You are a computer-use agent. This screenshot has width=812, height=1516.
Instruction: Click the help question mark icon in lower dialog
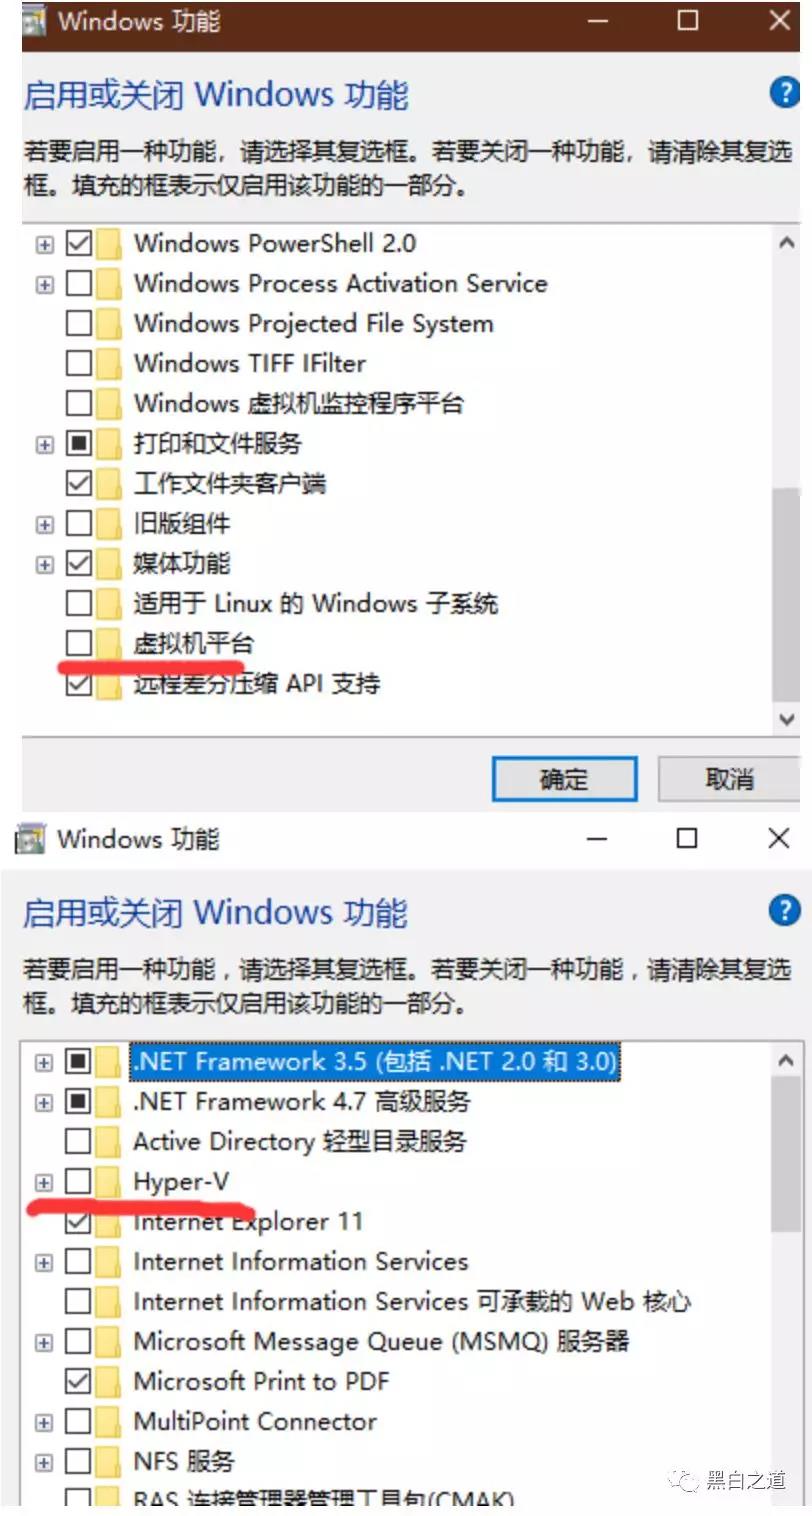click(x=784, y=911)
